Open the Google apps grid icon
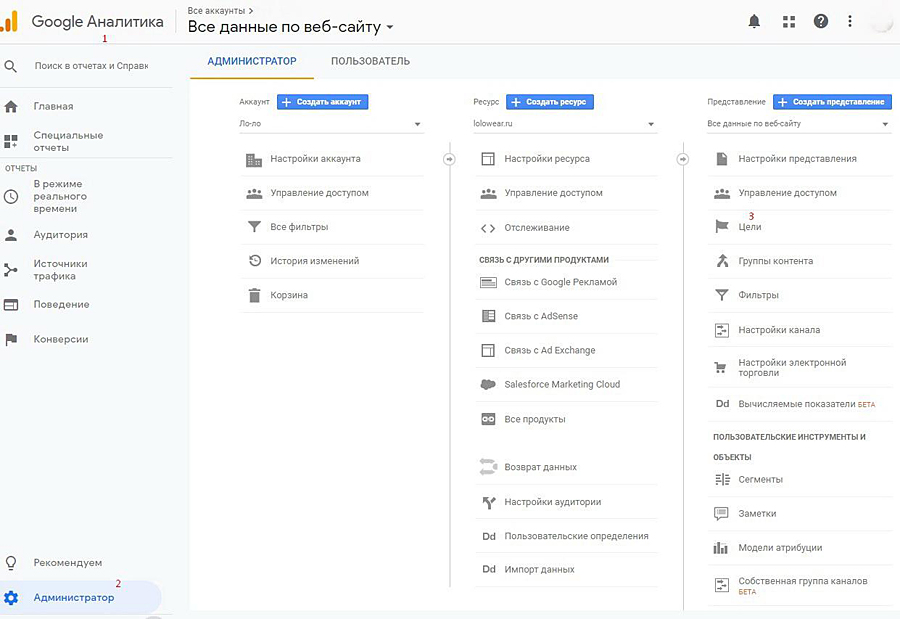The height and width of the screenshot is (619, 900). 788,21
